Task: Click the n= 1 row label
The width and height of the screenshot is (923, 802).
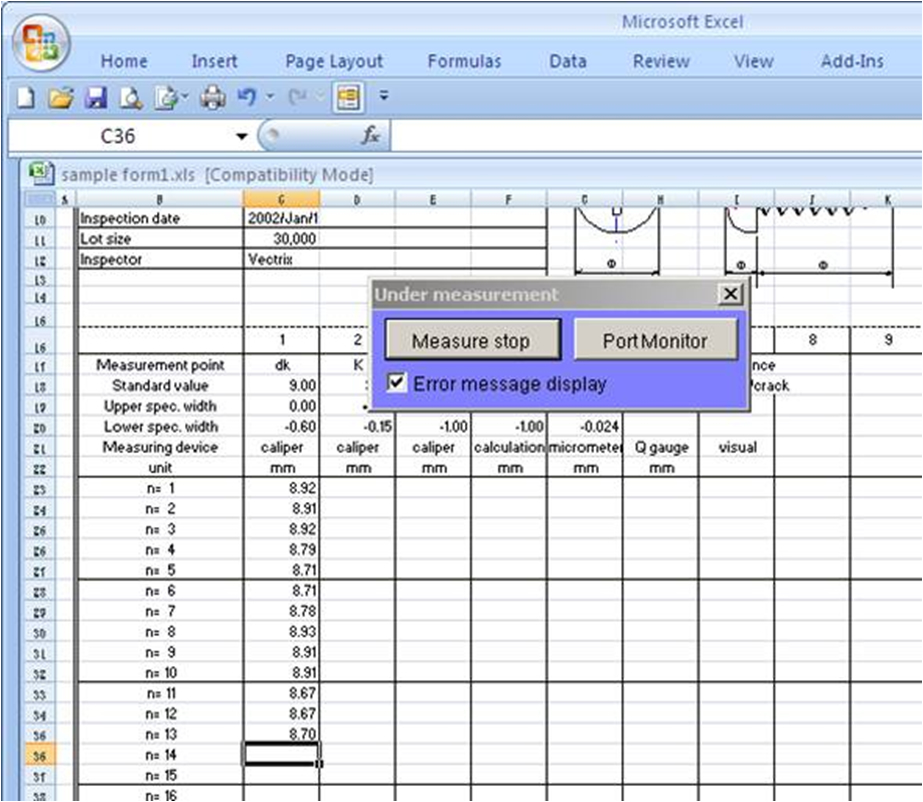Action: (161, 489)
